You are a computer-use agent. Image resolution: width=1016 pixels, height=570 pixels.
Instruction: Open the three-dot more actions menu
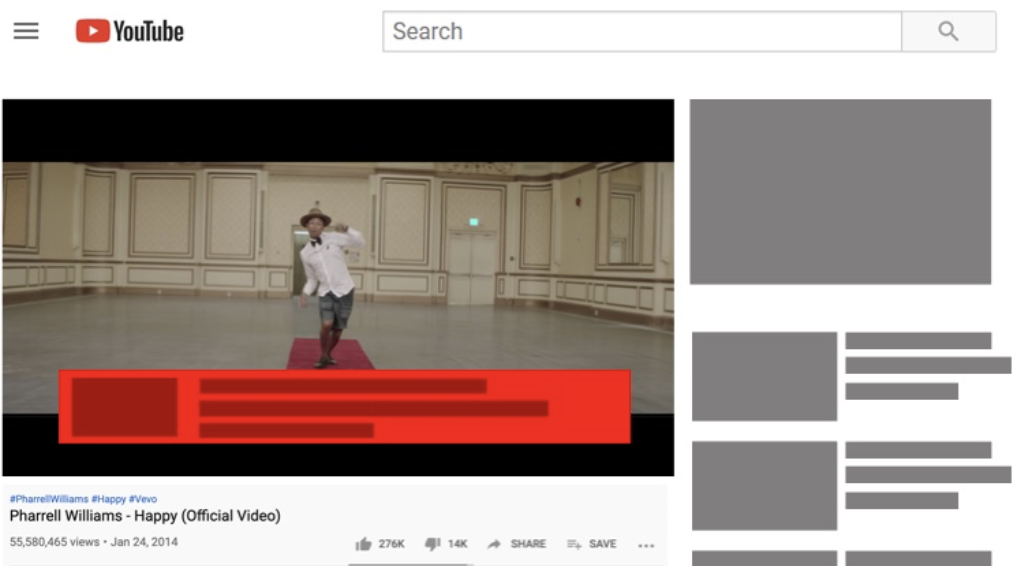click(646, 545)
